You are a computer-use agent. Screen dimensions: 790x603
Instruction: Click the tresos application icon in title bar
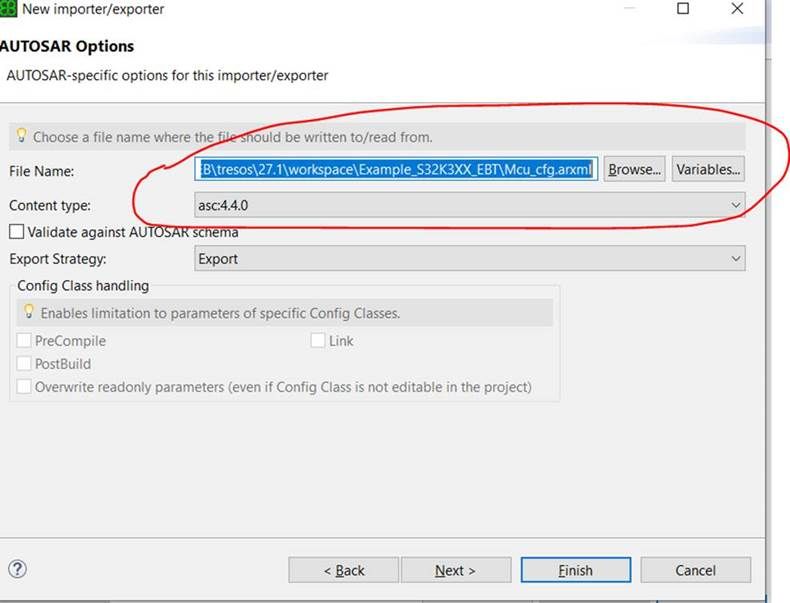tap(8, 9)
